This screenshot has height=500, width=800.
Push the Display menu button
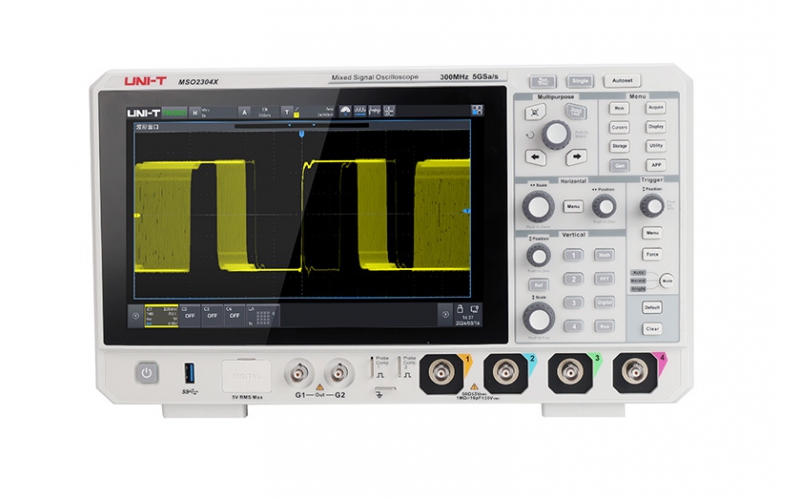[x=656, y=127]
